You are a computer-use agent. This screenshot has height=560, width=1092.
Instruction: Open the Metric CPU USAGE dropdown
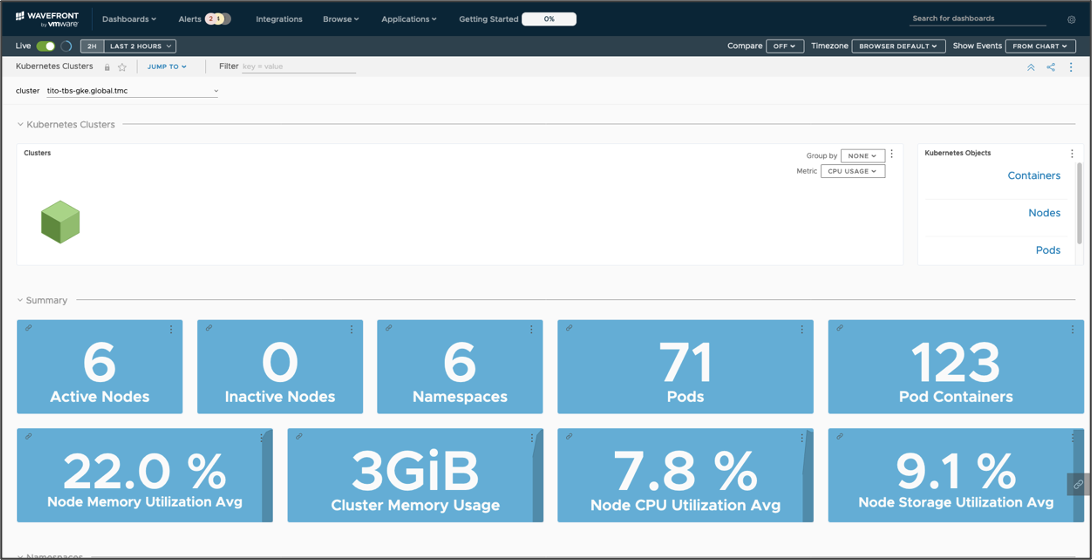tap(852, 171)
